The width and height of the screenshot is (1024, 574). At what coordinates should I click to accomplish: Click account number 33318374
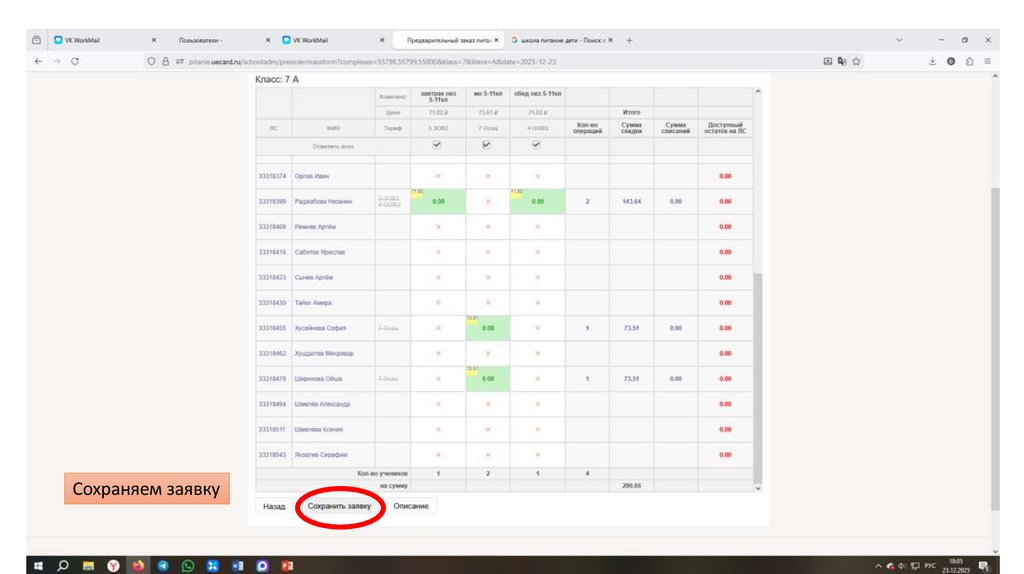tap(272, 176)
